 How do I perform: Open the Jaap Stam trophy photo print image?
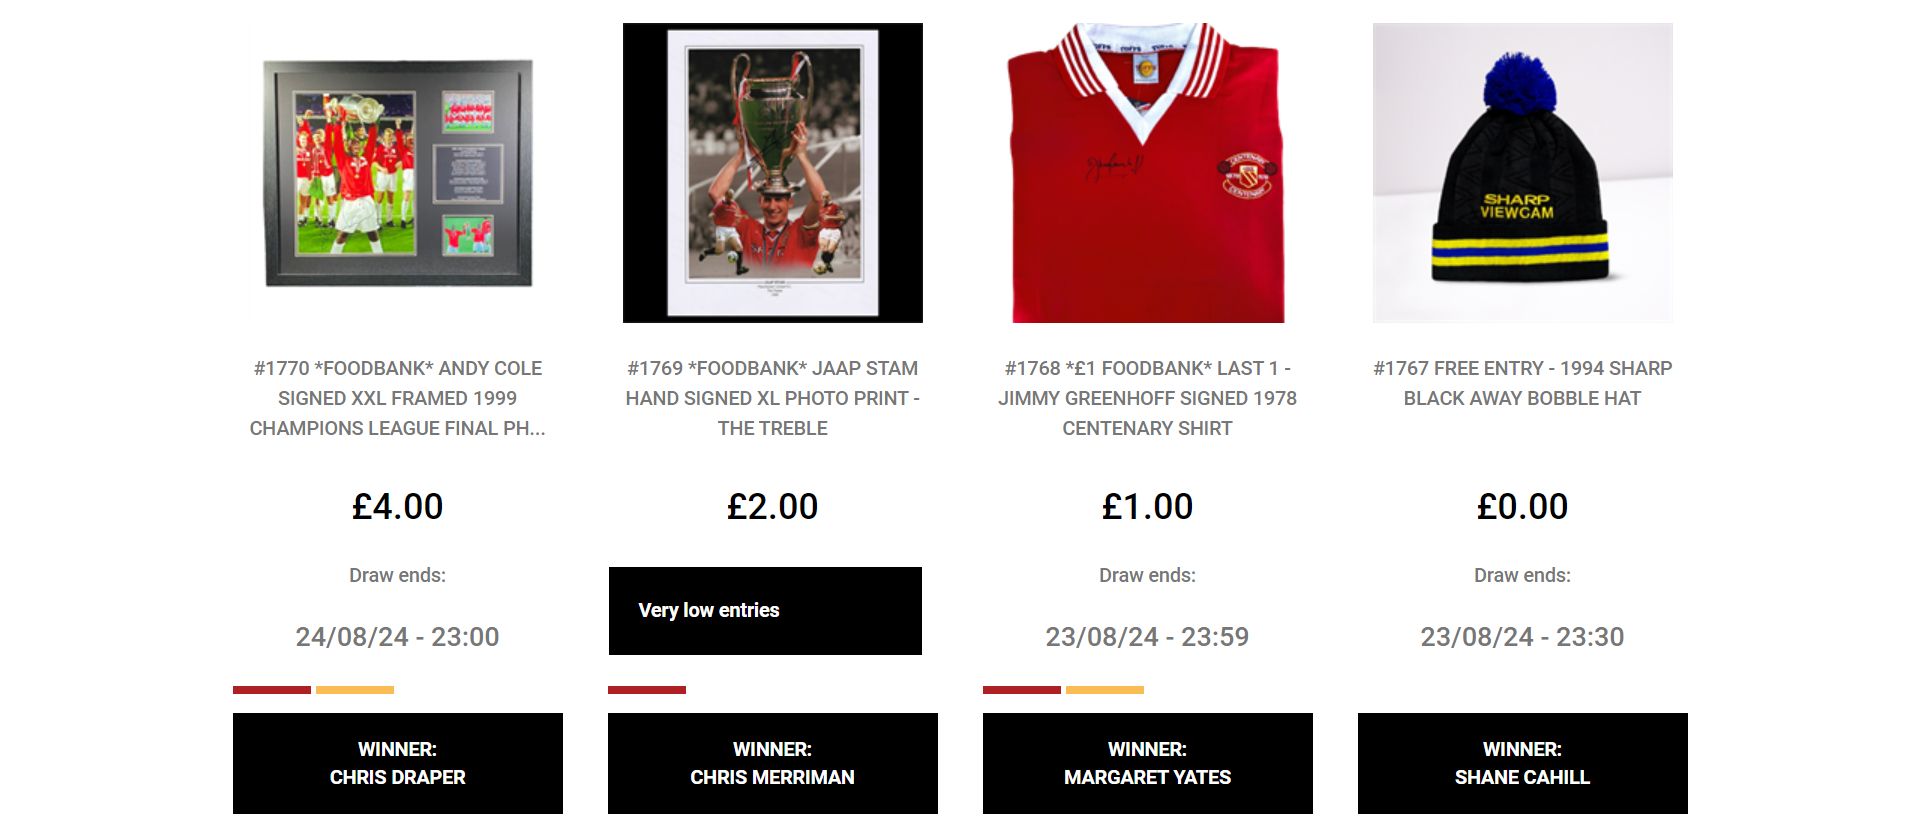click(773, 173)
